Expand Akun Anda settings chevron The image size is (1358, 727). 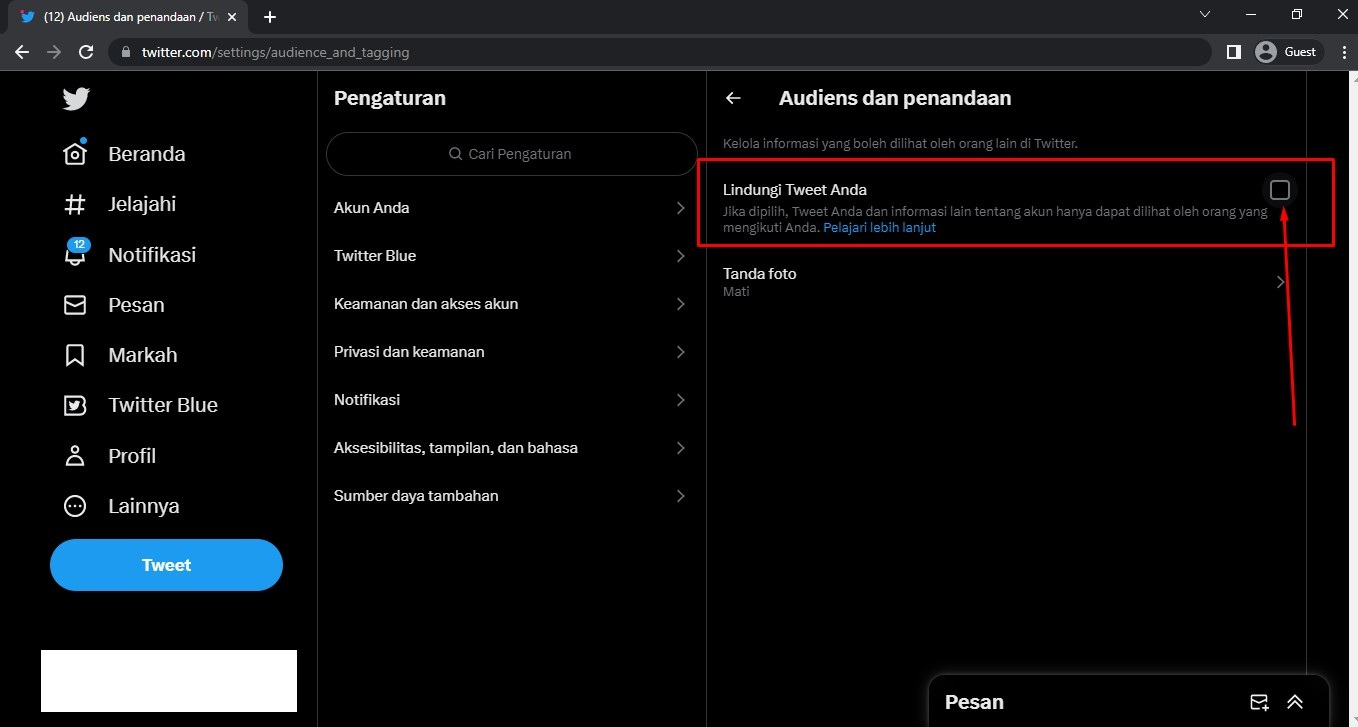click(x=681, y=208)
